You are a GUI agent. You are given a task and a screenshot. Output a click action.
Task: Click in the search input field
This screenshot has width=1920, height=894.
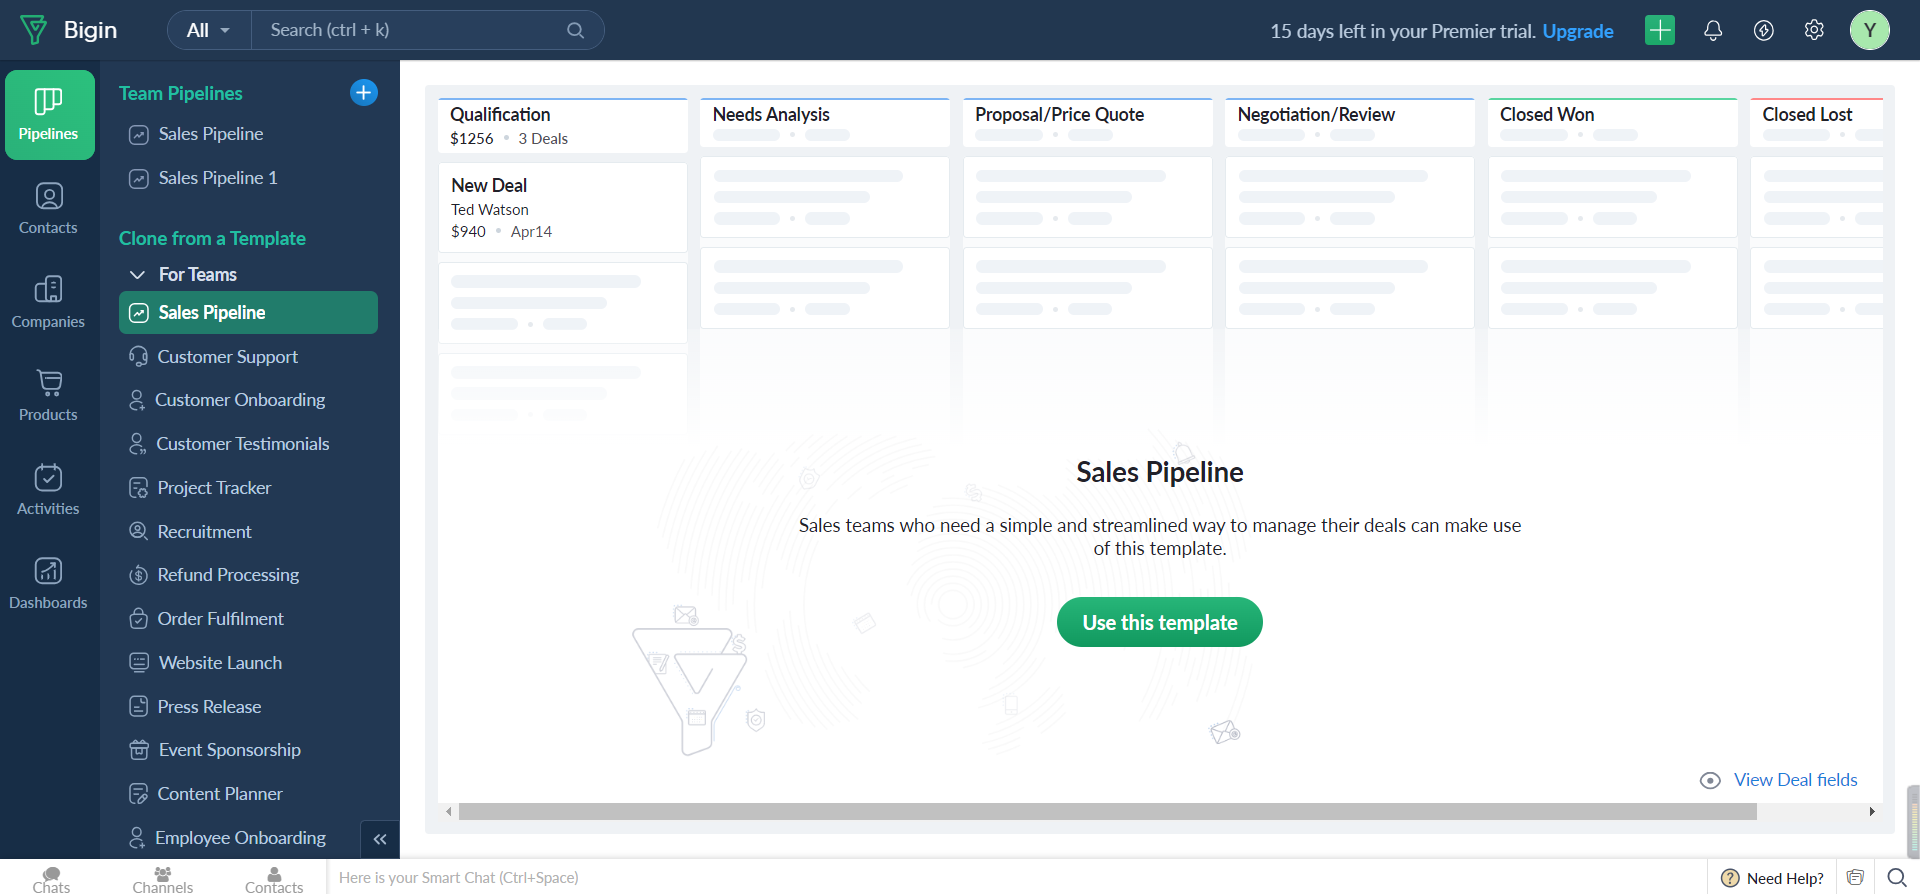(415, 31)
